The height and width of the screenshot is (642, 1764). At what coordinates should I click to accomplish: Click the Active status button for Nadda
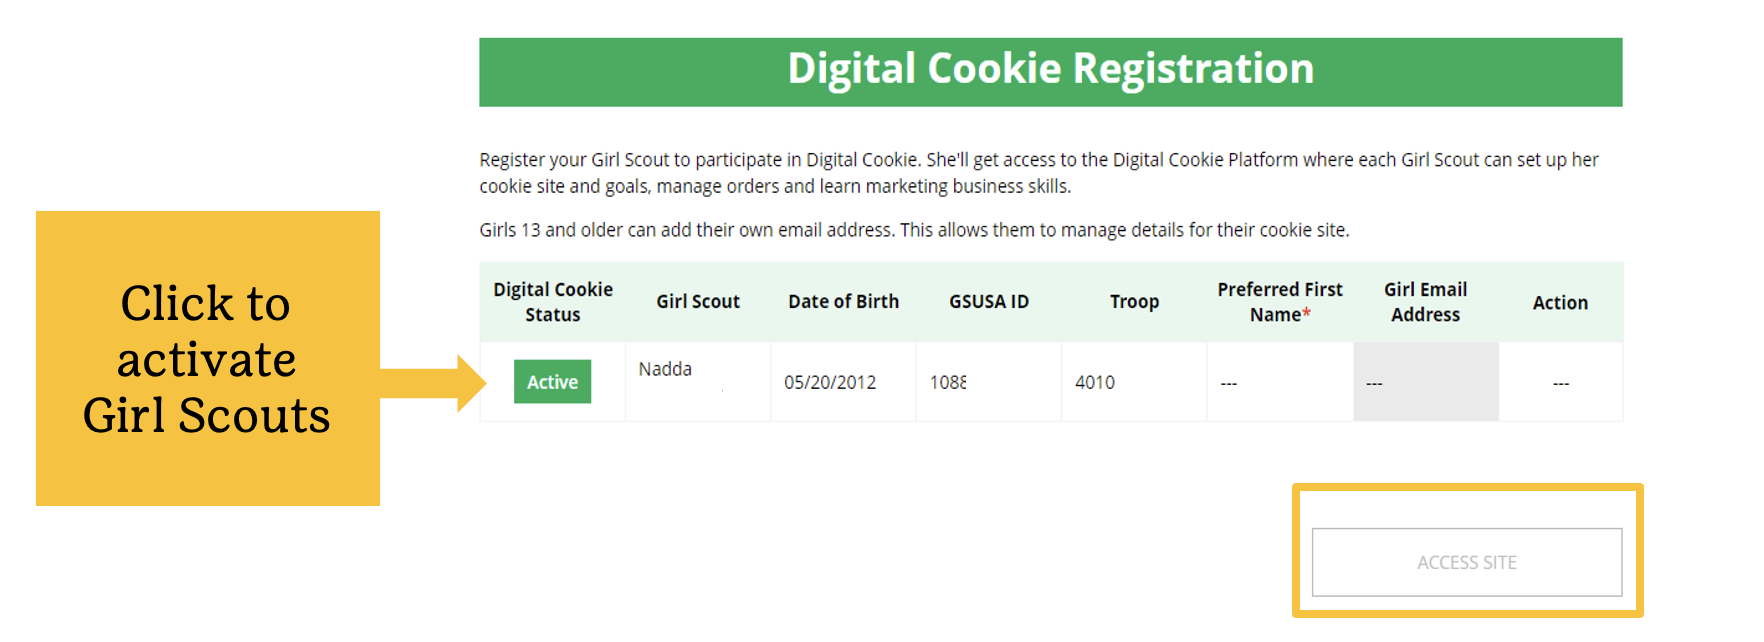click(552, 381)
